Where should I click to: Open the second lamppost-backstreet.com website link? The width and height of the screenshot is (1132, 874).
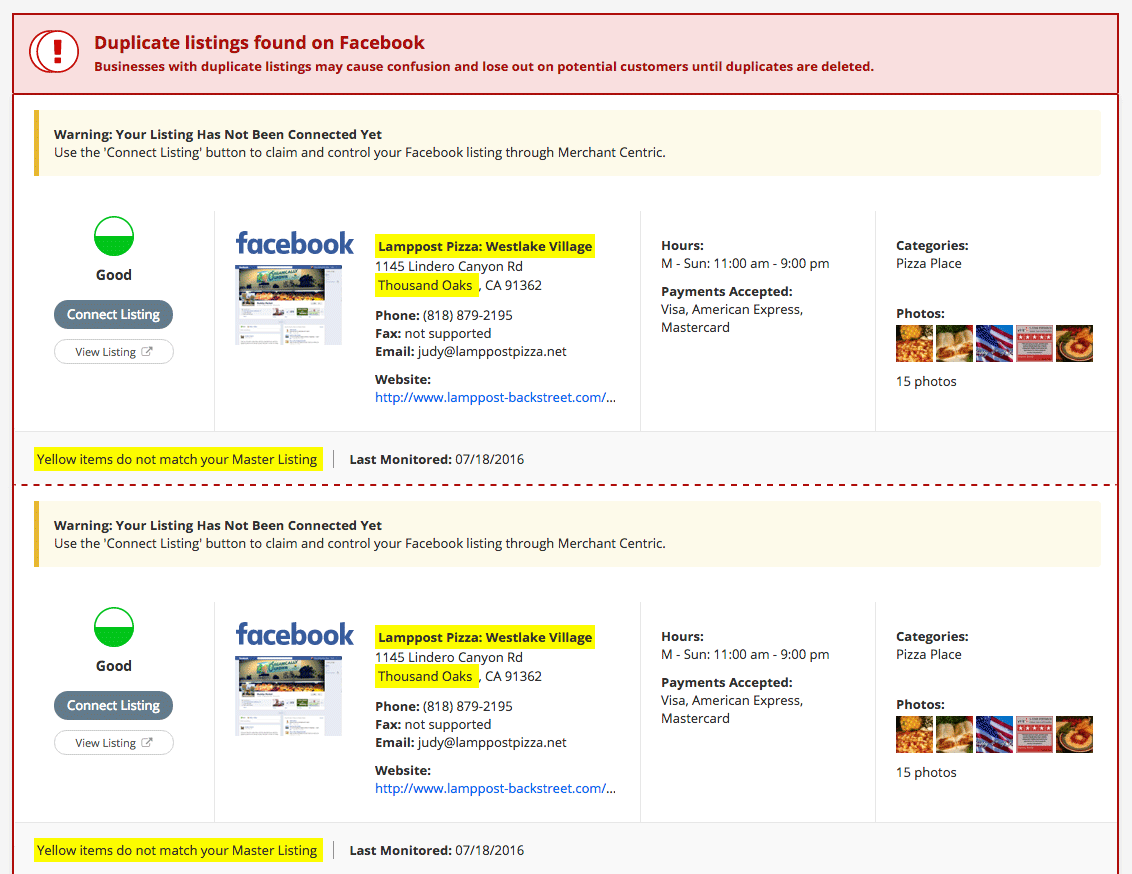click(495, 789)
